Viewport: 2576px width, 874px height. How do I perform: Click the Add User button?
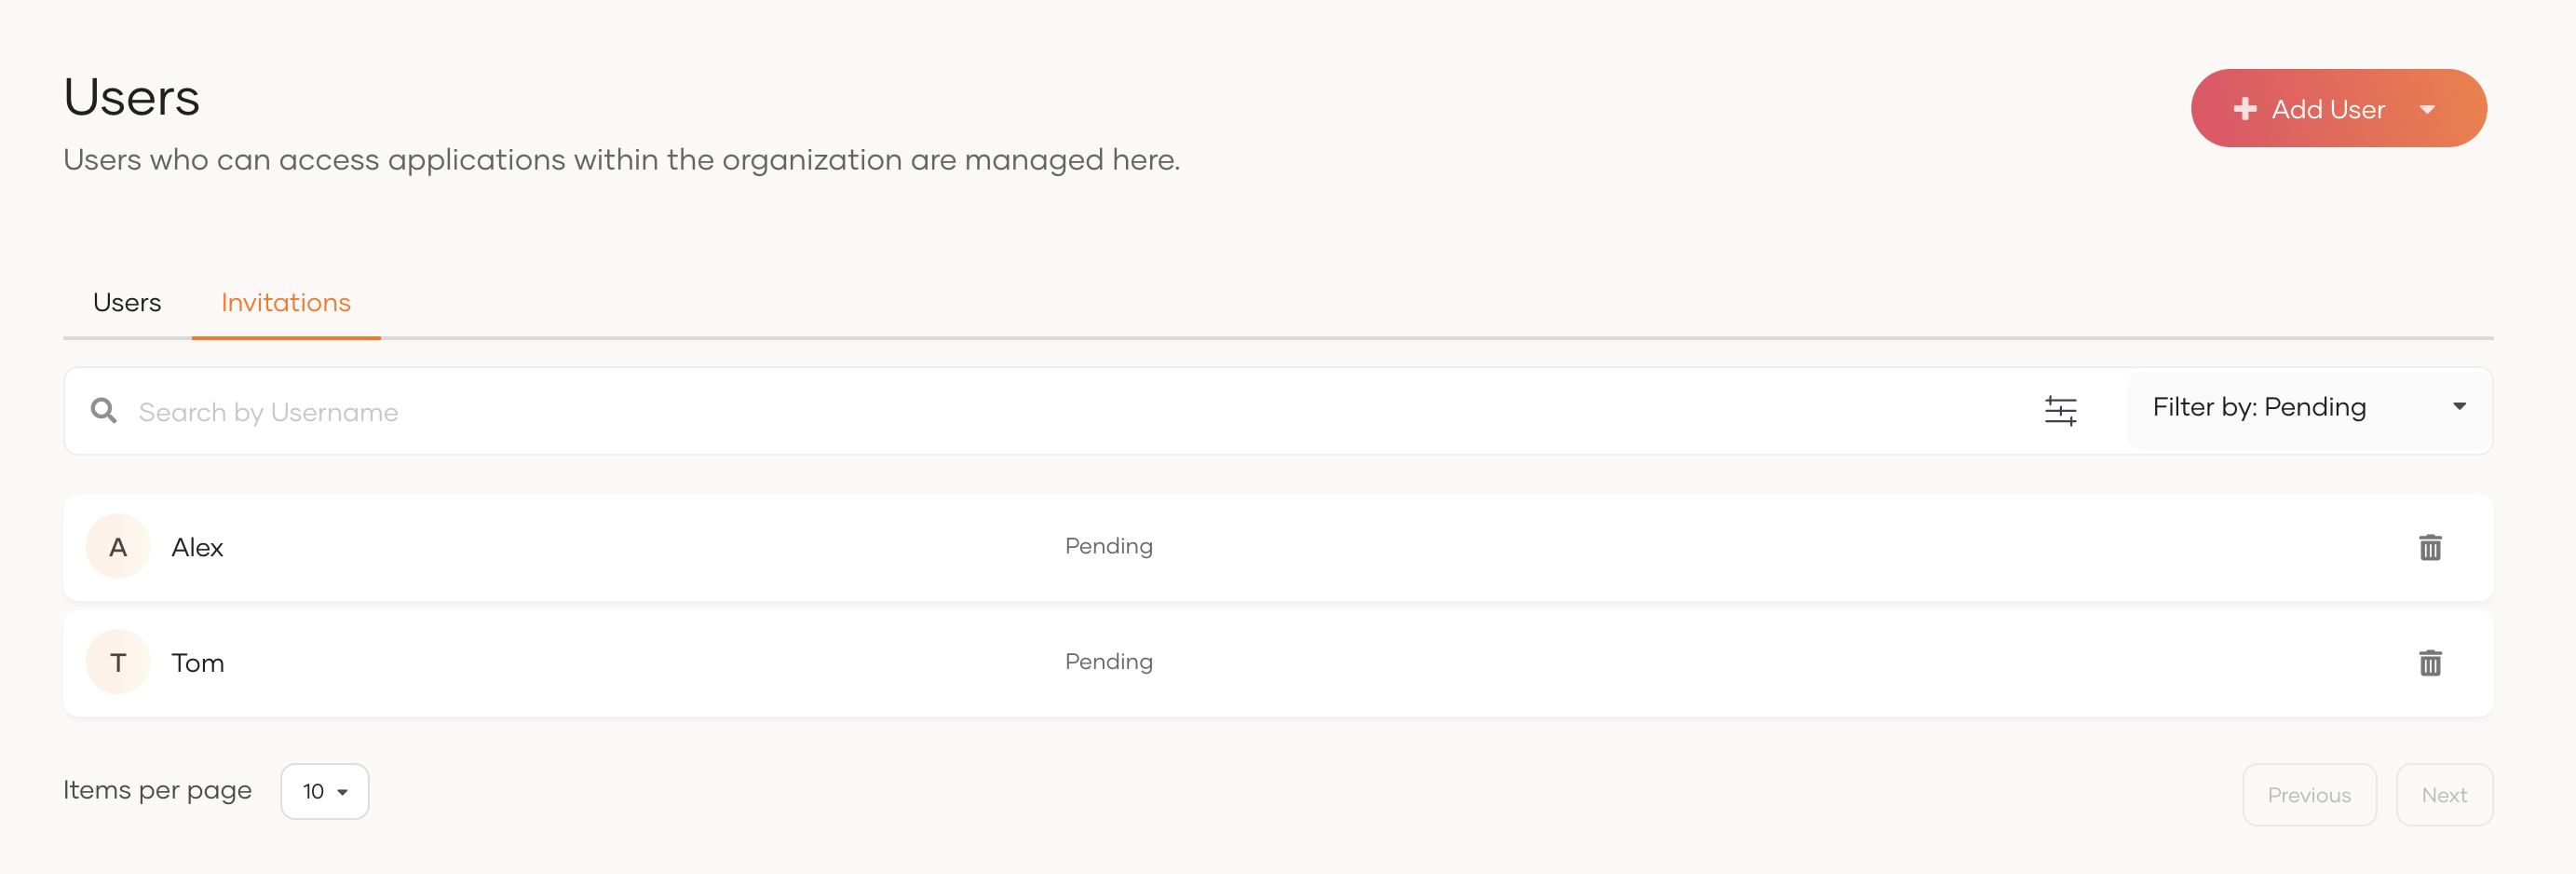coord(2338,108)
